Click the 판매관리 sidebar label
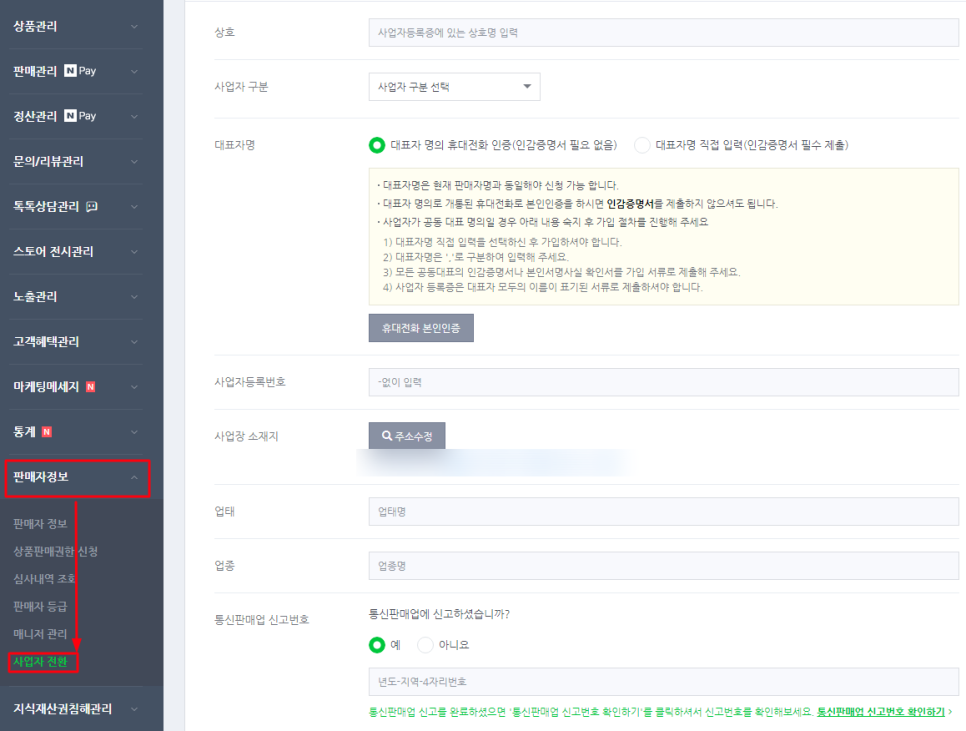Image resolution: width=966 pixels, height=731 pixels. [35, 71]
